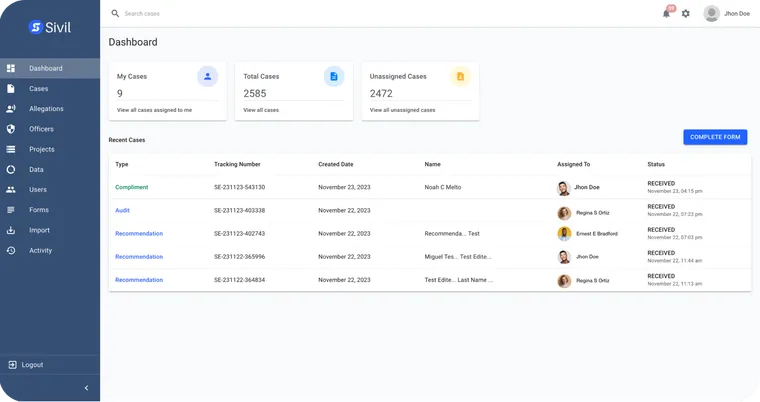Click the Assigned To column header

[573, 164]
